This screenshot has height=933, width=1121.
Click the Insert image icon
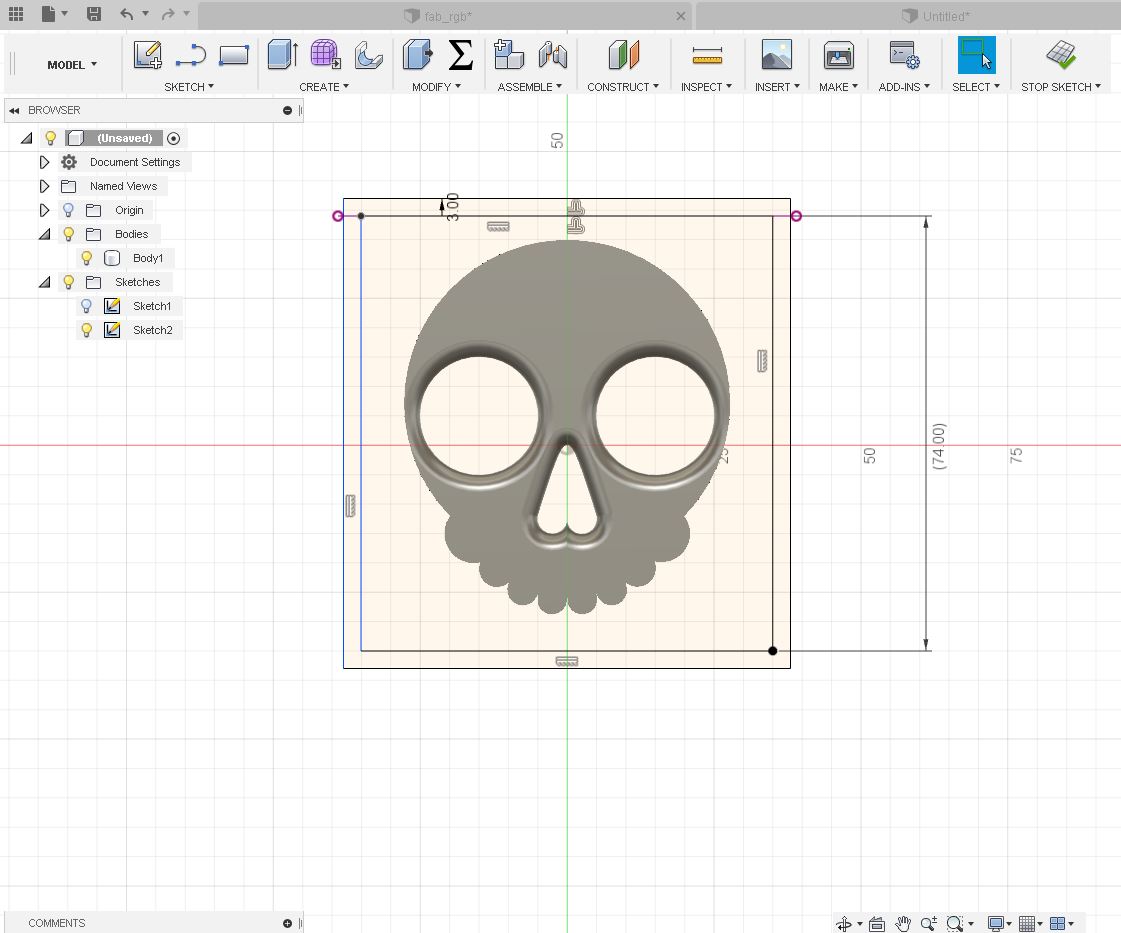coord(776,55)
